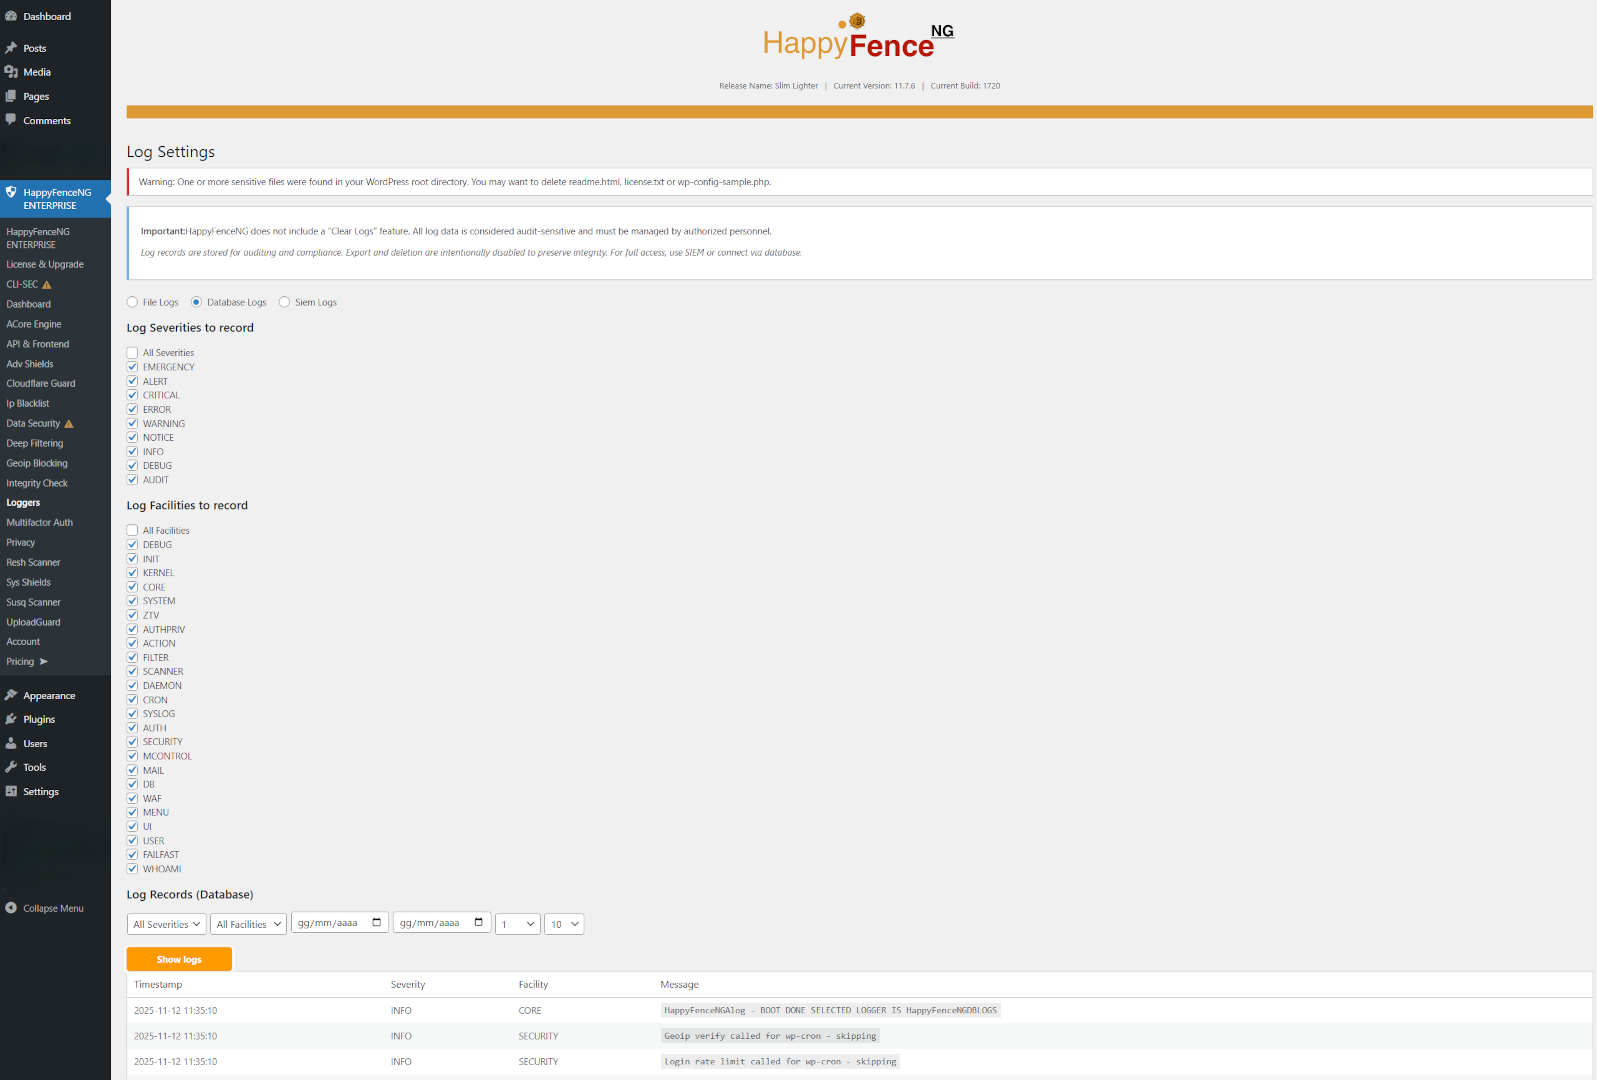Image resolution: width=1597 pixels, height=1080 pixels.
Task: Open the All Facilities filter dropdown
Action: click(248, 924)
